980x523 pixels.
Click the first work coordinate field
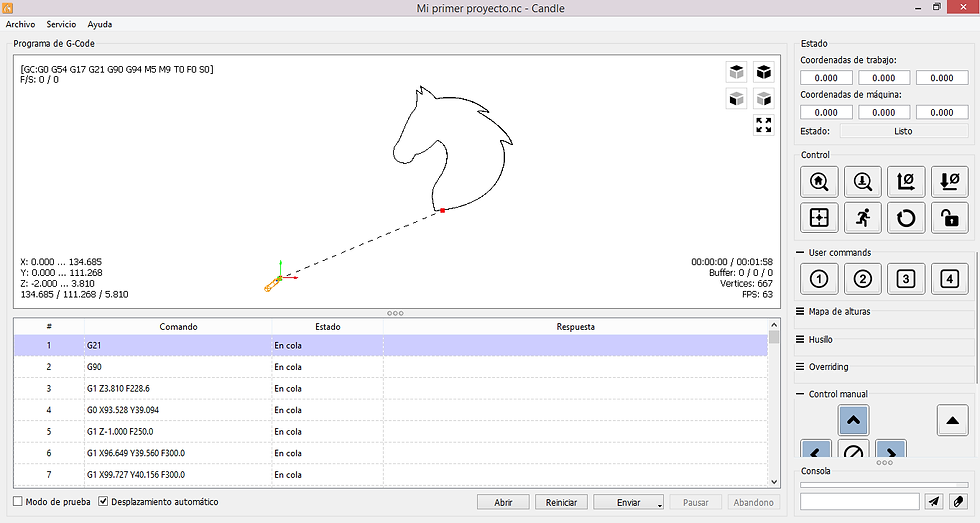click(826, 78)
